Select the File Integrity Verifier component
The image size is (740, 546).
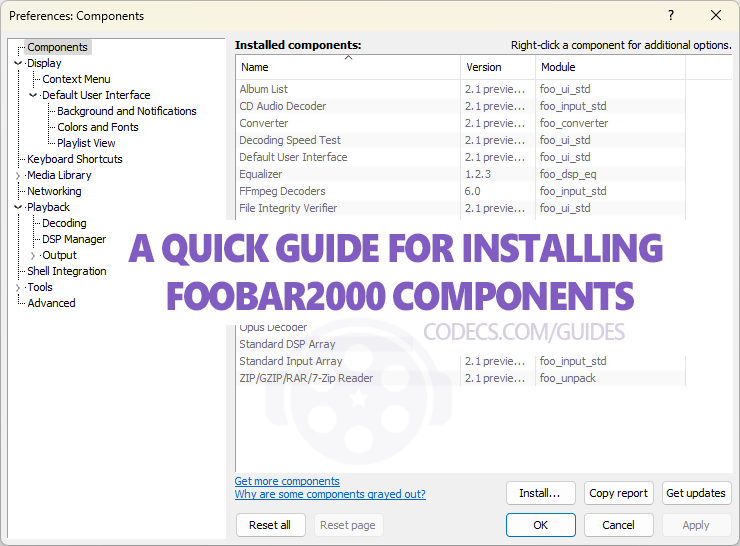[x=460, y=208]
